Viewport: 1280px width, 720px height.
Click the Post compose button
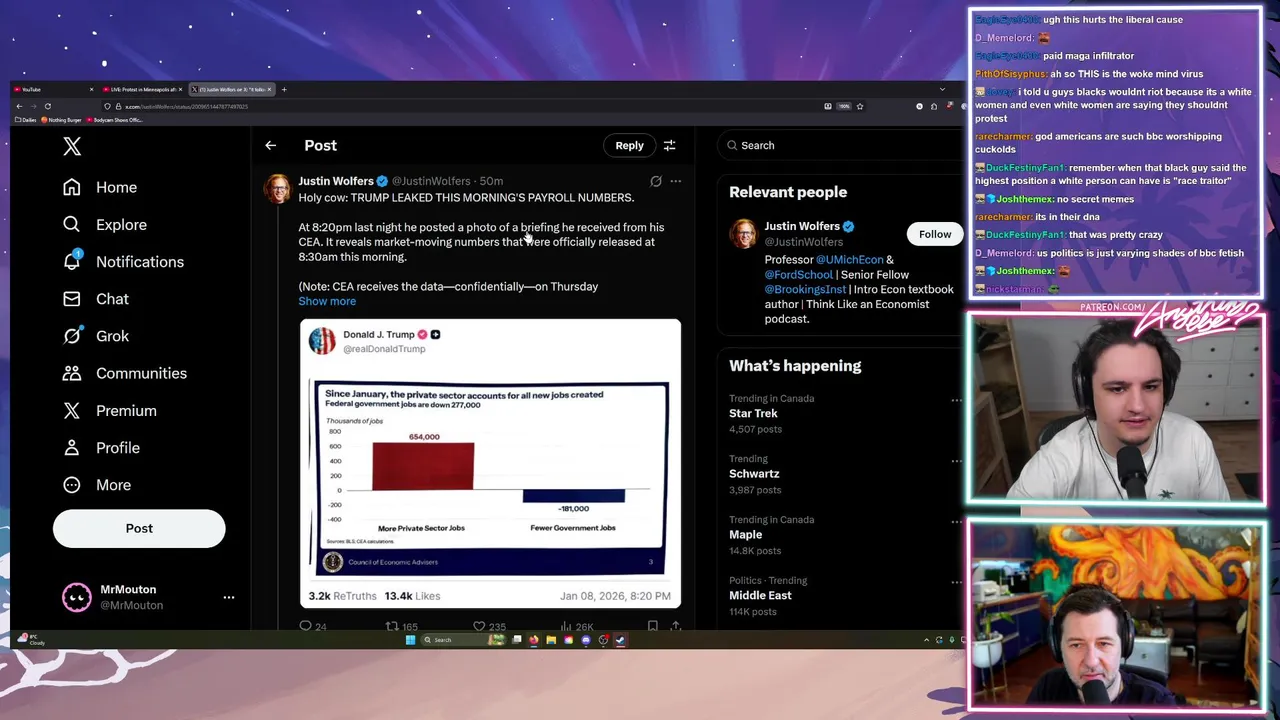pos(139,528)
